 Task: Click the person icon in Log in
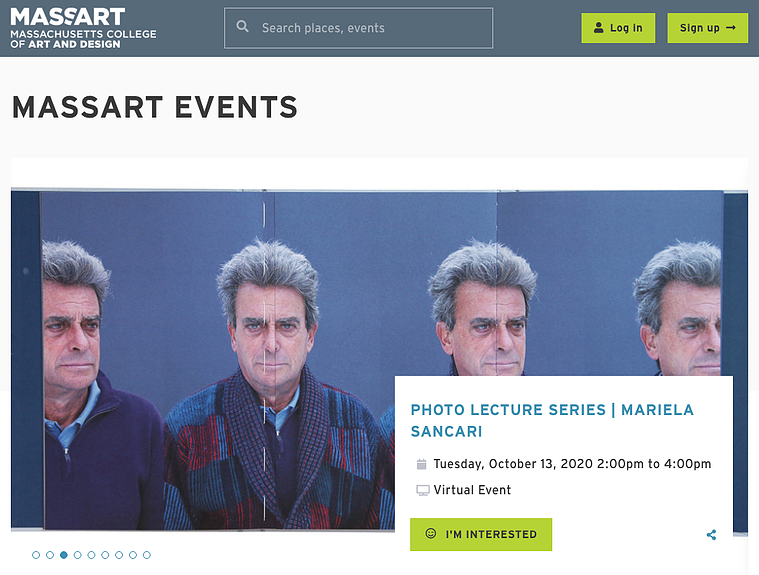[x=599, y=28]
